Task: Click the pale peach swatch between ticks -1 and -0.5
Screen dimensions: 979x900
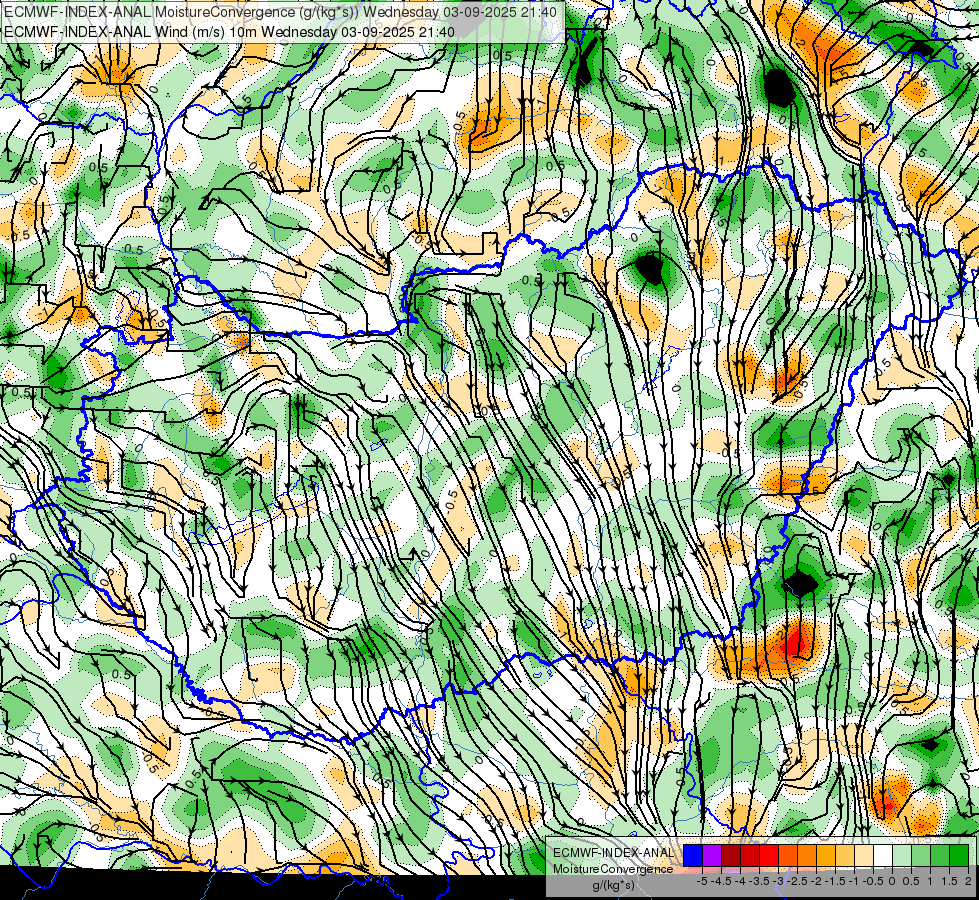Action: tap(864, 855)
